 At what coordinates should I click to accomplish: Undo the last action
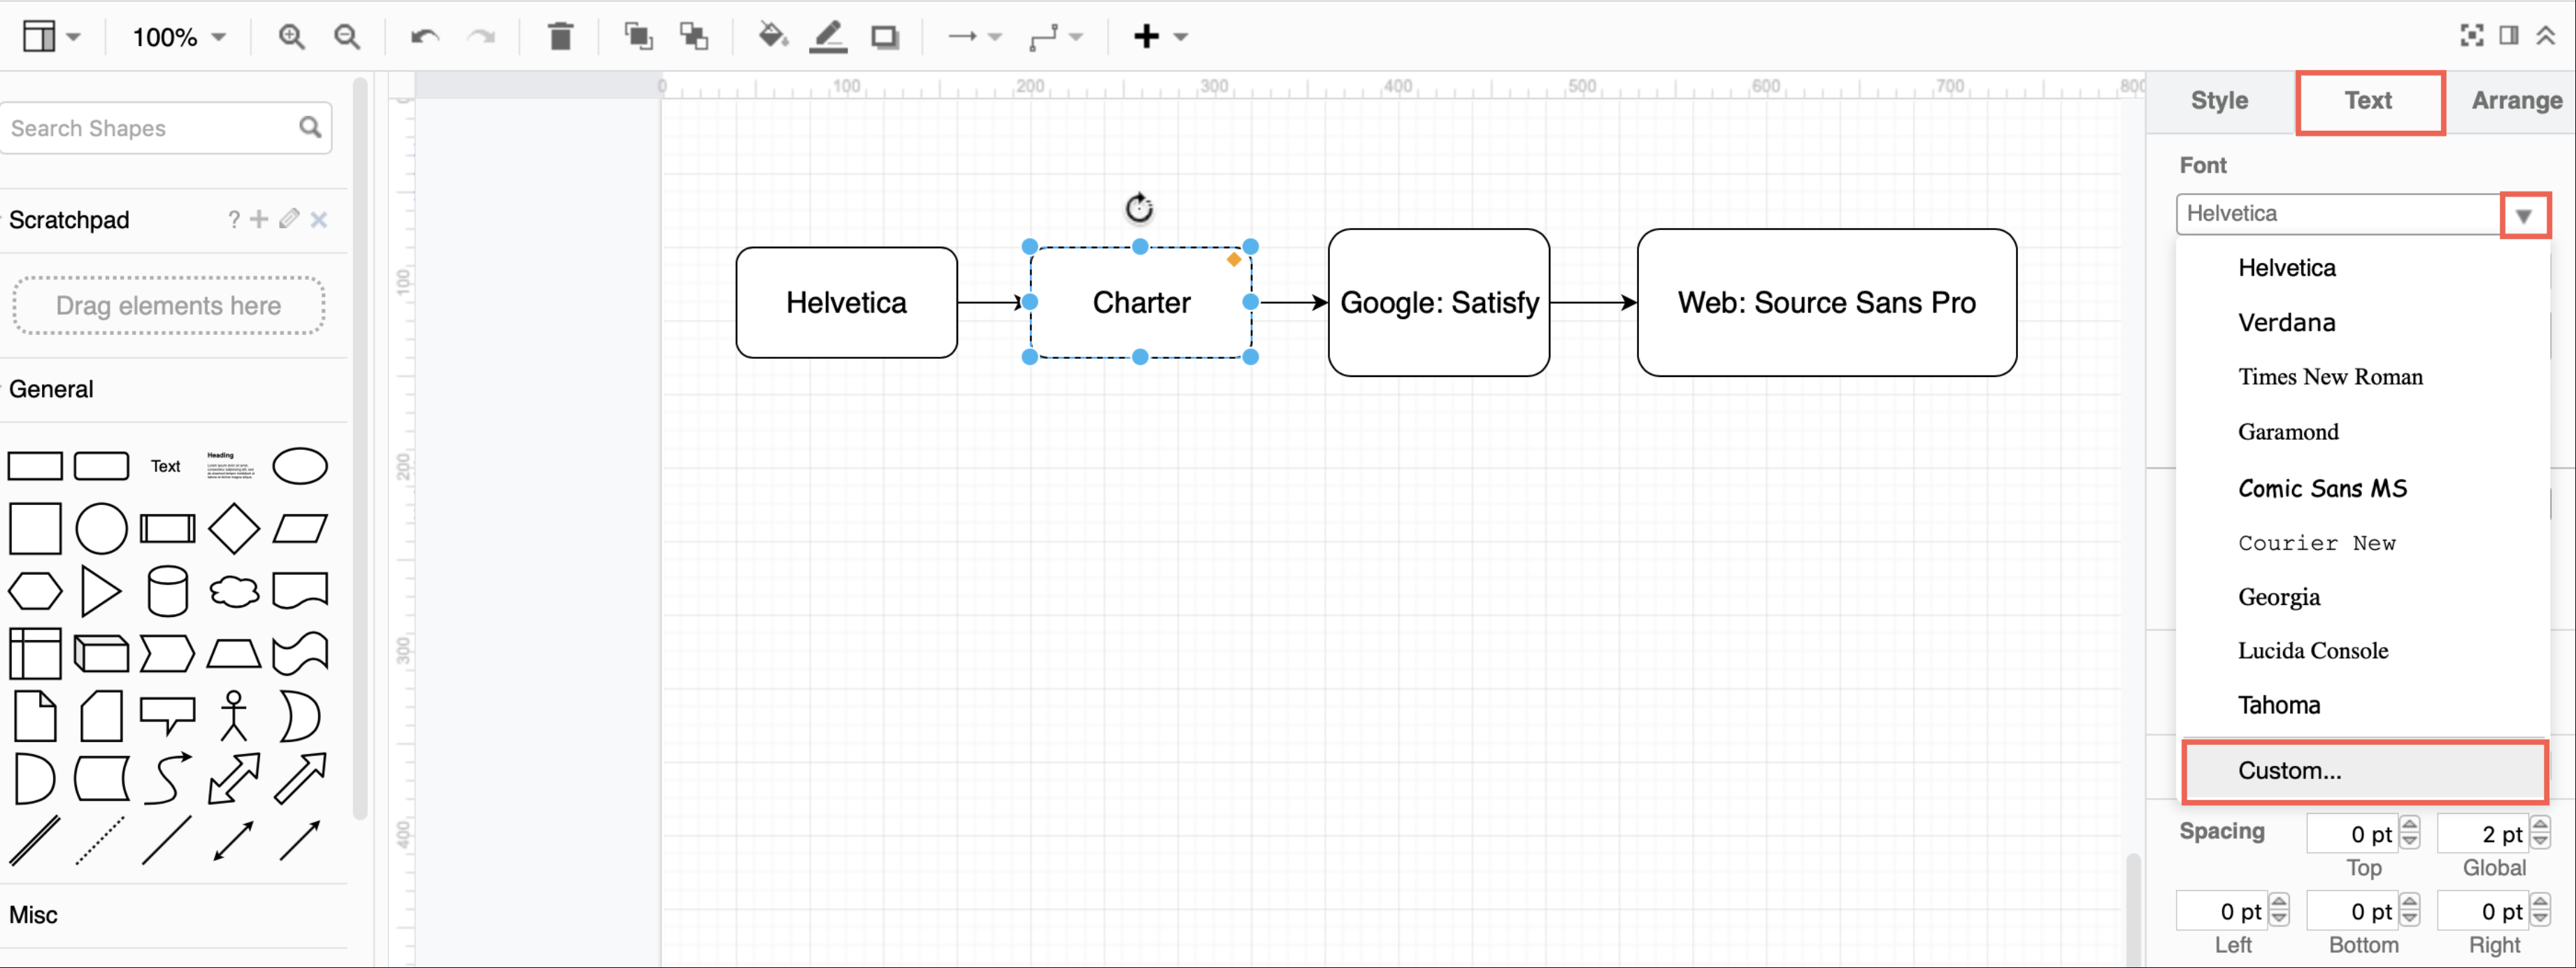[425, 37]
